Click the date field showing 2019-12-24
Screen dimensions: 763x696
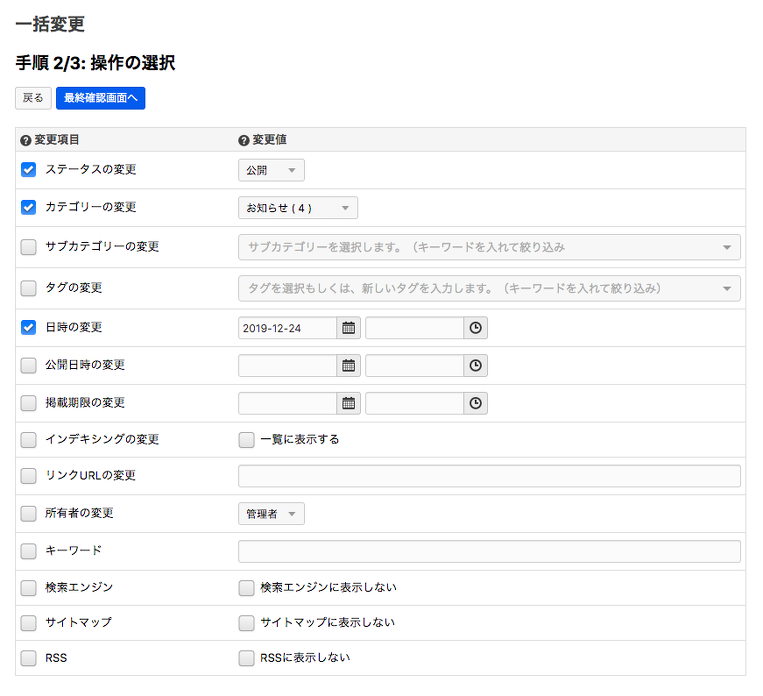coord(287,328)
